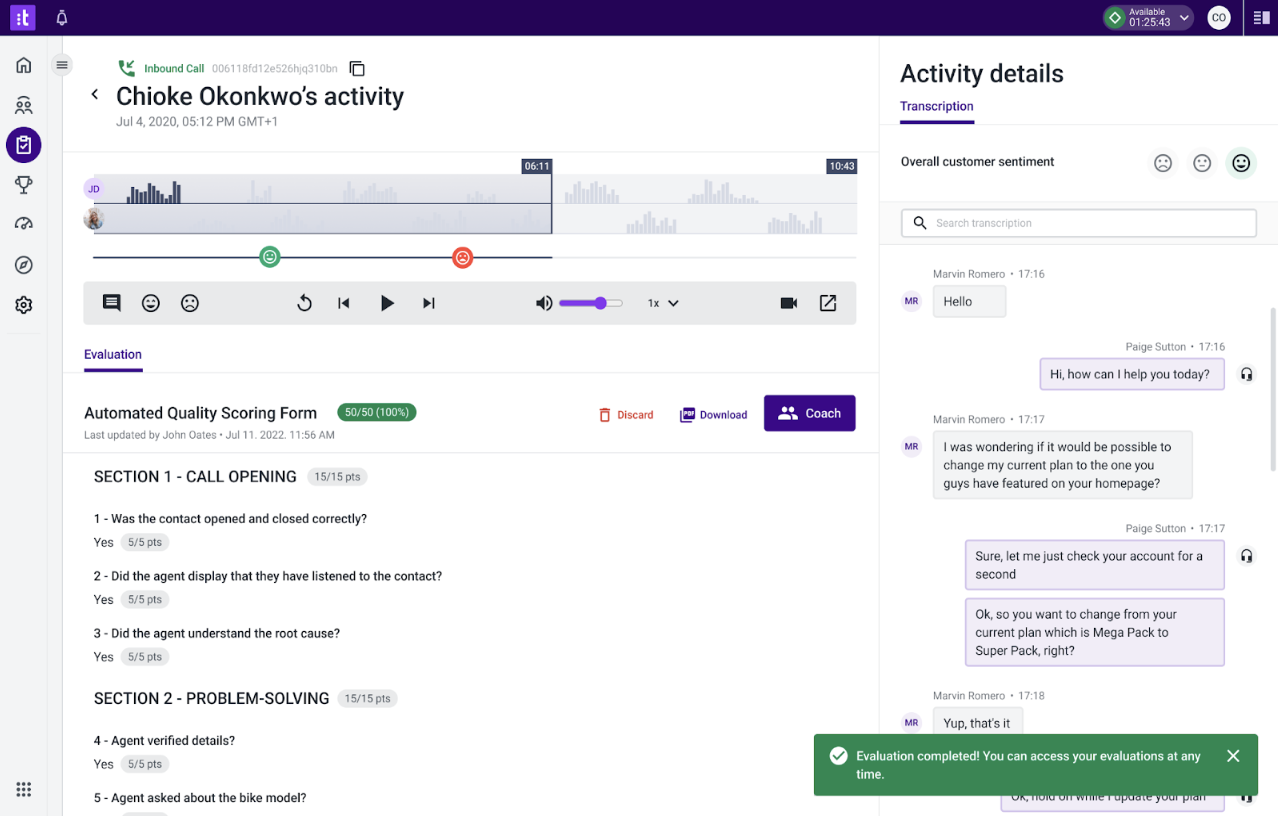This screenshot has width=1278, height=816.
Task: Click the 'Hello' transcript message
Action: [x=969, y=302]
